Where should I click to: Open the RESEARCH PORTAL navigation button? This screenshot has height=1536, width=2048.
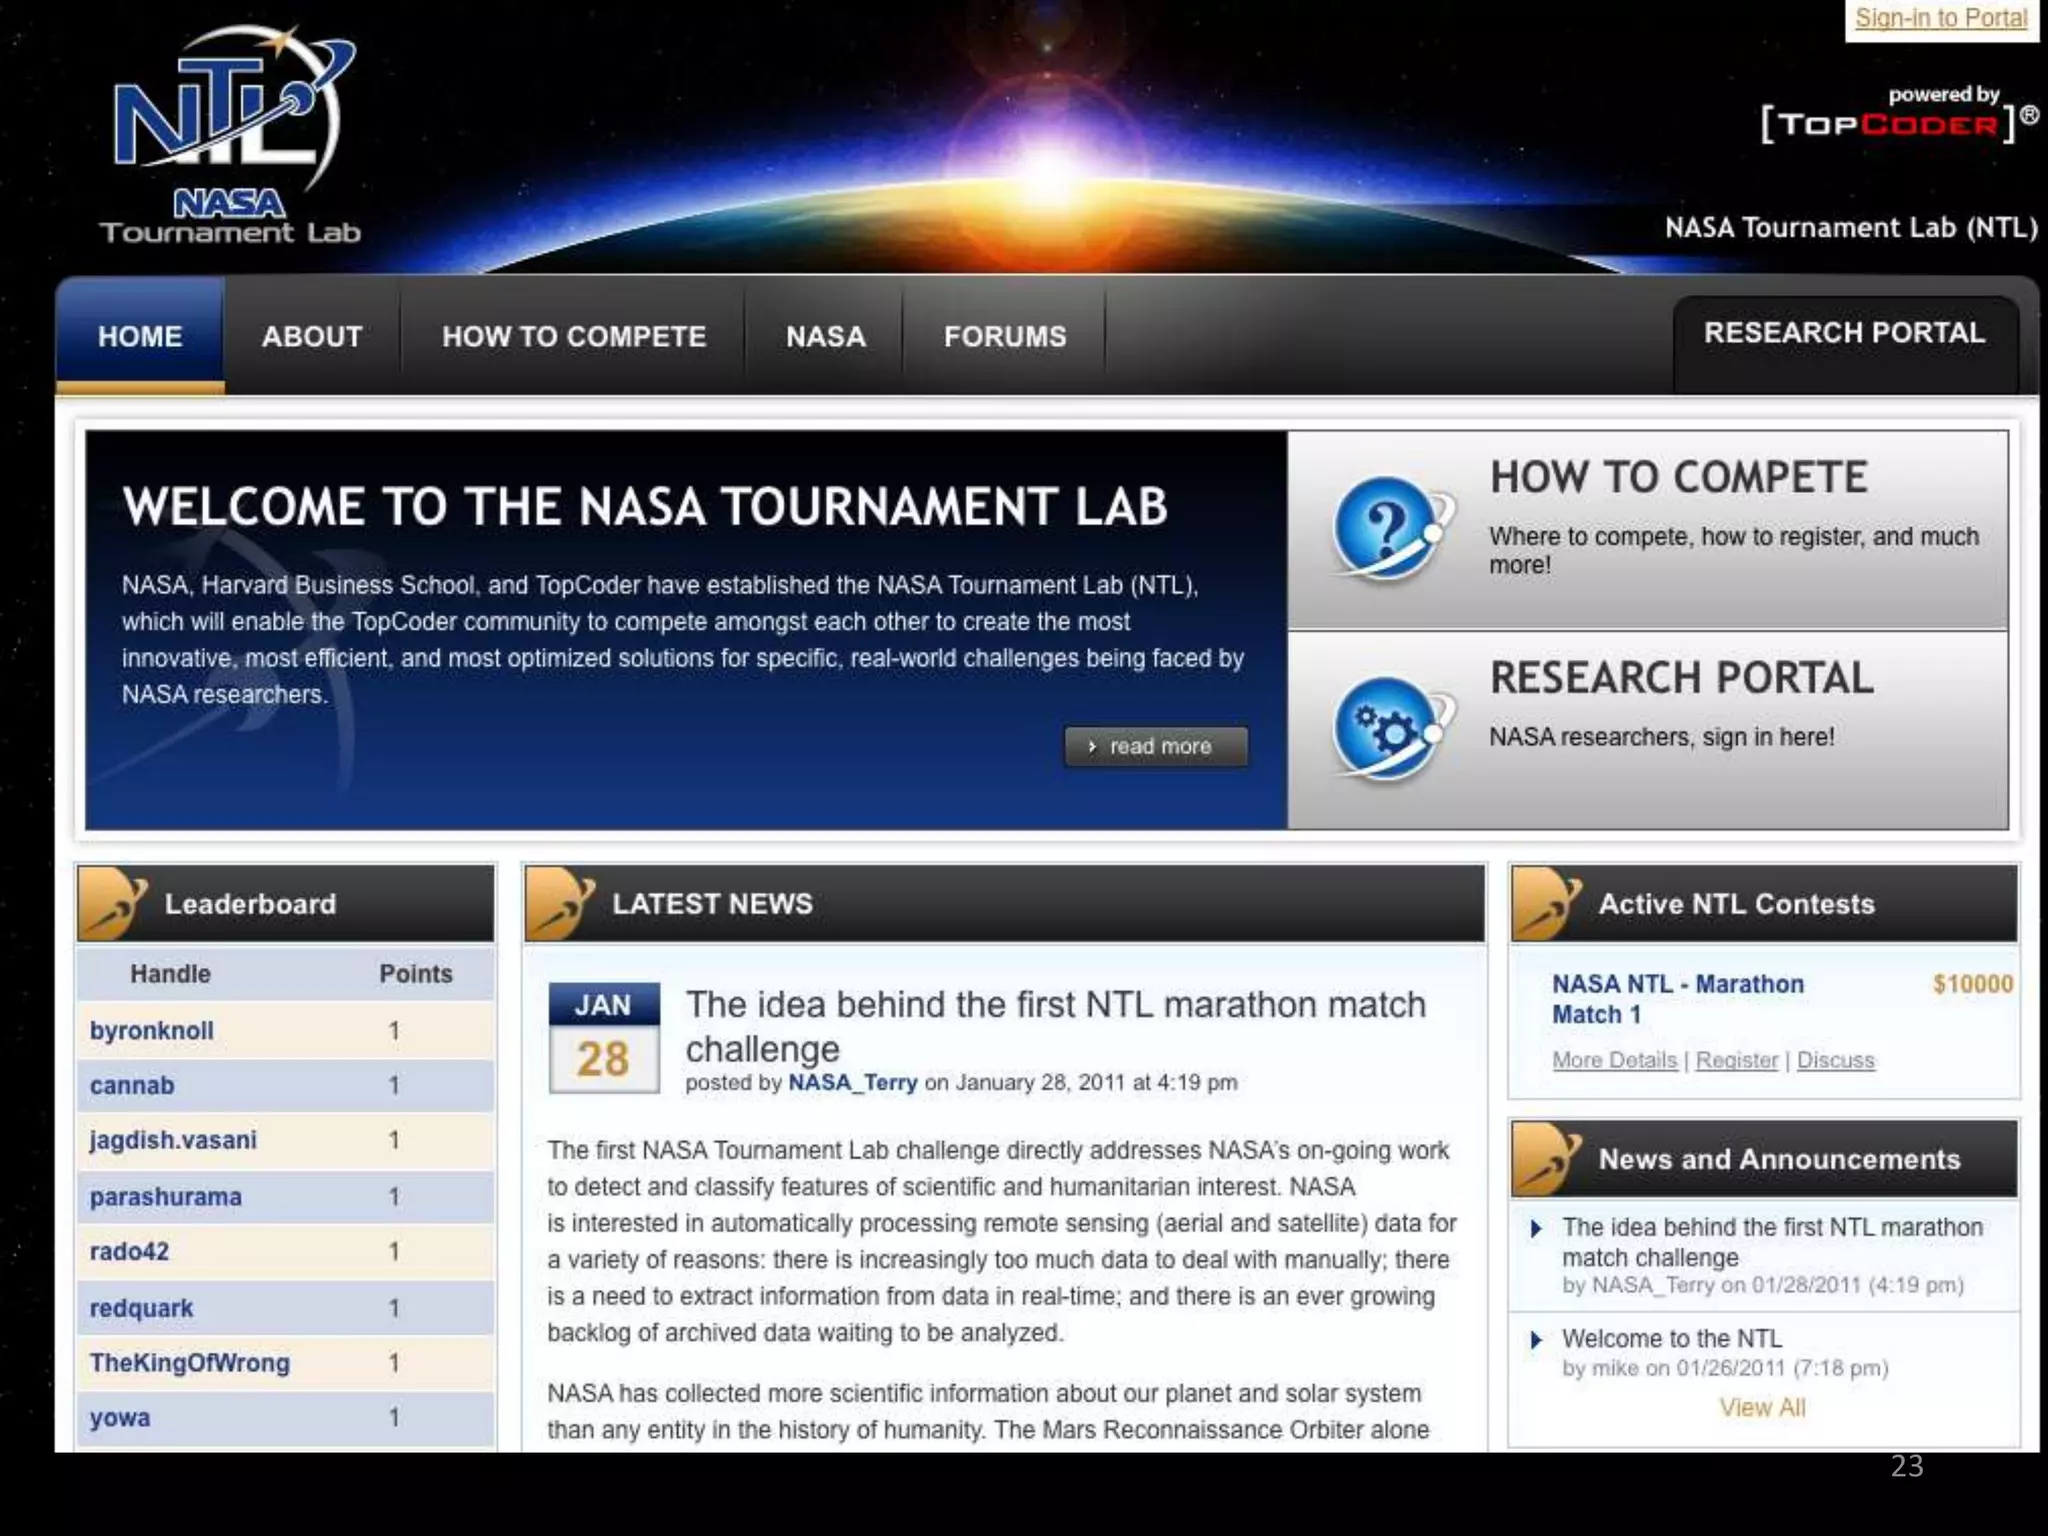click(x=1844, y=333)
